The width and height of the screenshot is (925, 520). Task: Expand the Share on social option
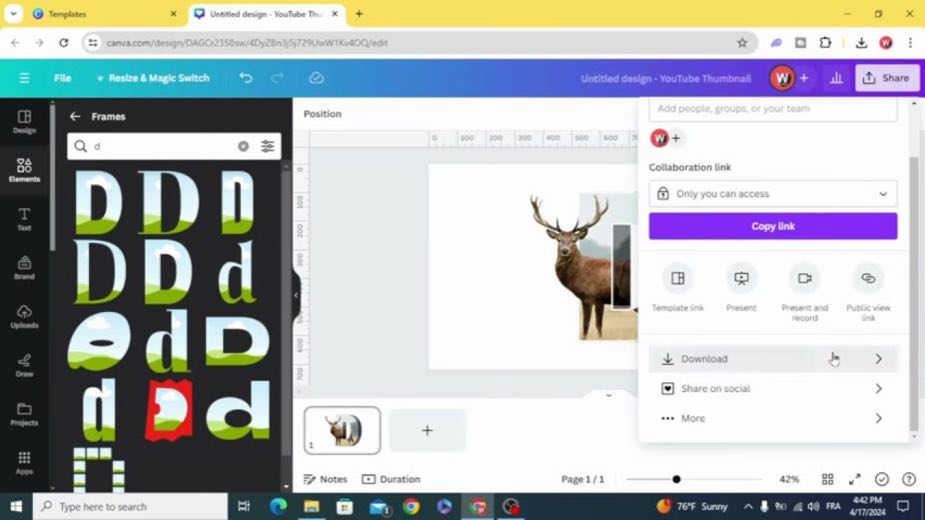click(773, 388)
